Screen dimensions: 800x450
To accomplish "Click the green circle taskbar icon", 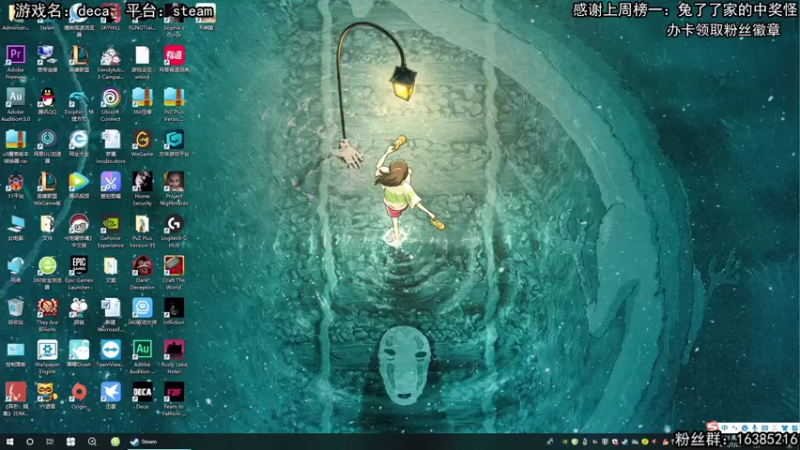I will [x=115, y=441].
